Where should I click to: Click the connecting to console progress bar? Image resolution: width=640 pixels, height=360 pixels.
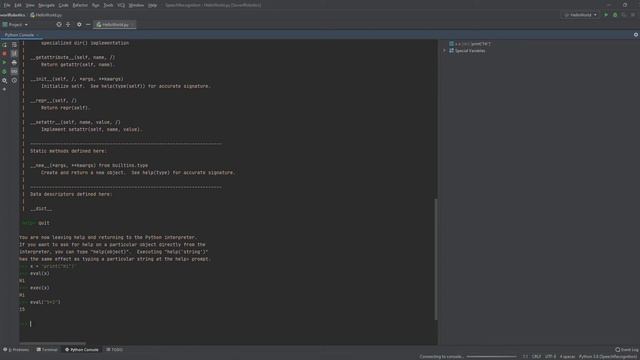[x=491, y=356]
